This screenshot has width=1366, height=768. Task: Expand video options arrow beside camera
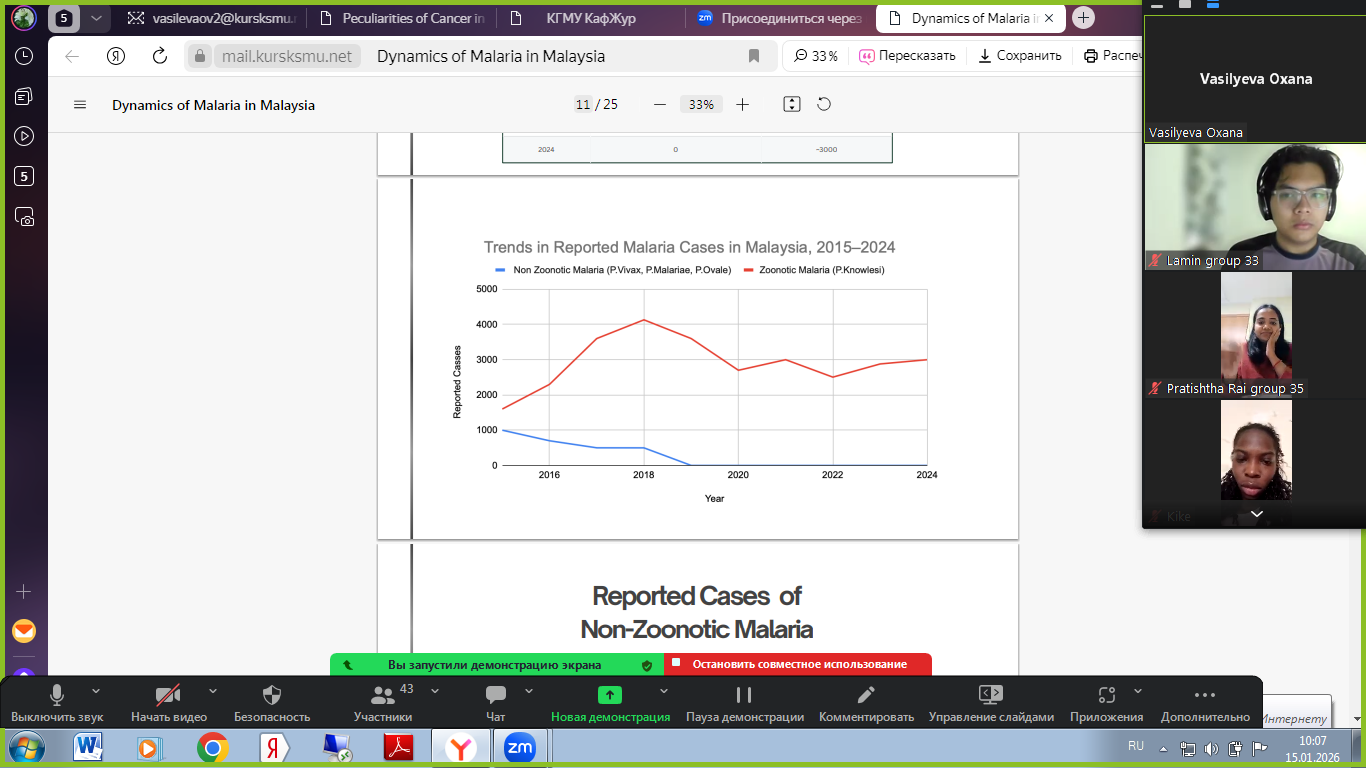(x=212, y=690)
